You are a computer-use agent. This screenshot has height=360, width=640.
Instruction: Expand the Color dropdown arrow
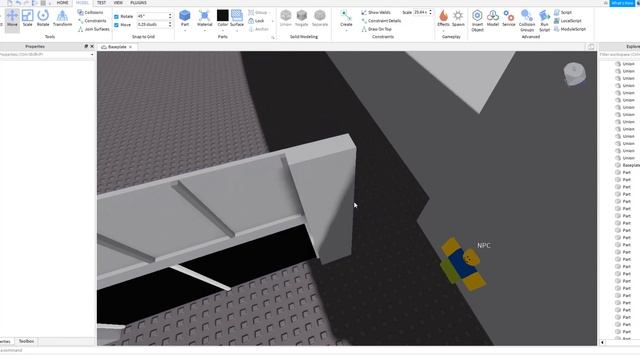[222, 30]
